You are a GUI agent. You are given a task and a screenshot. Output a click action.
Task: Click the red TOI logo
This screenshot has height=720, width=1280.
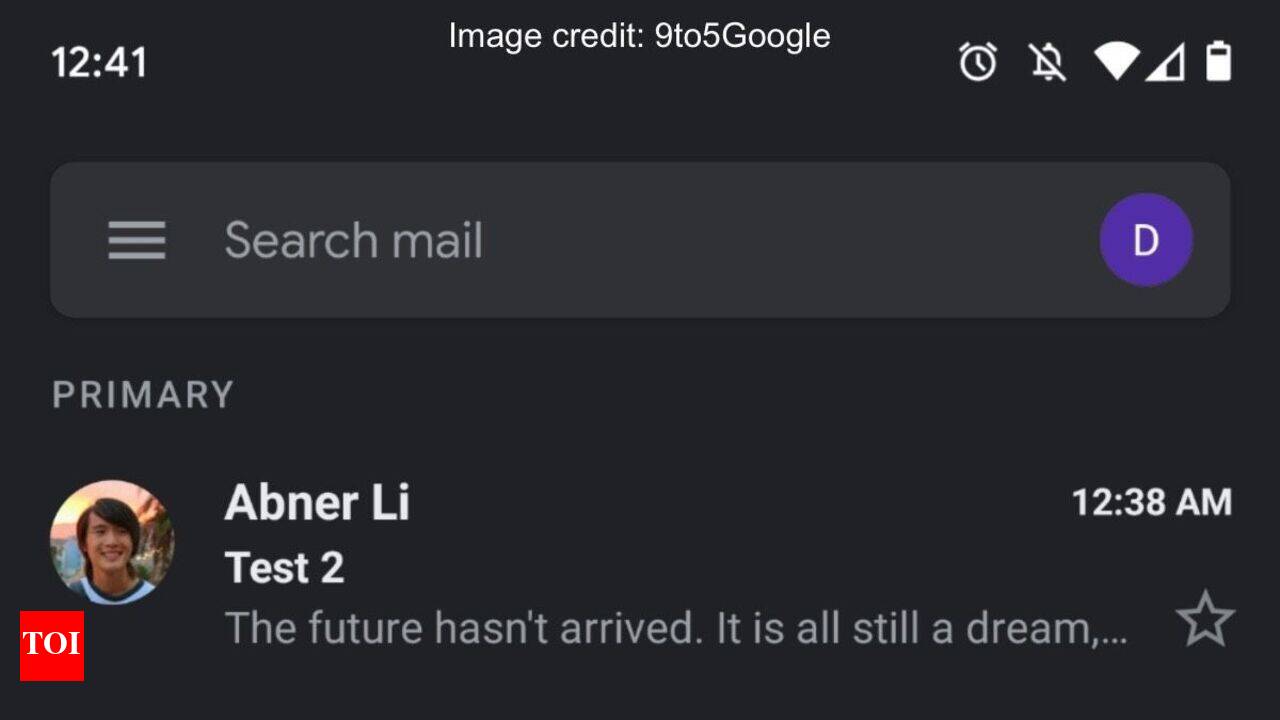(52, 645)
